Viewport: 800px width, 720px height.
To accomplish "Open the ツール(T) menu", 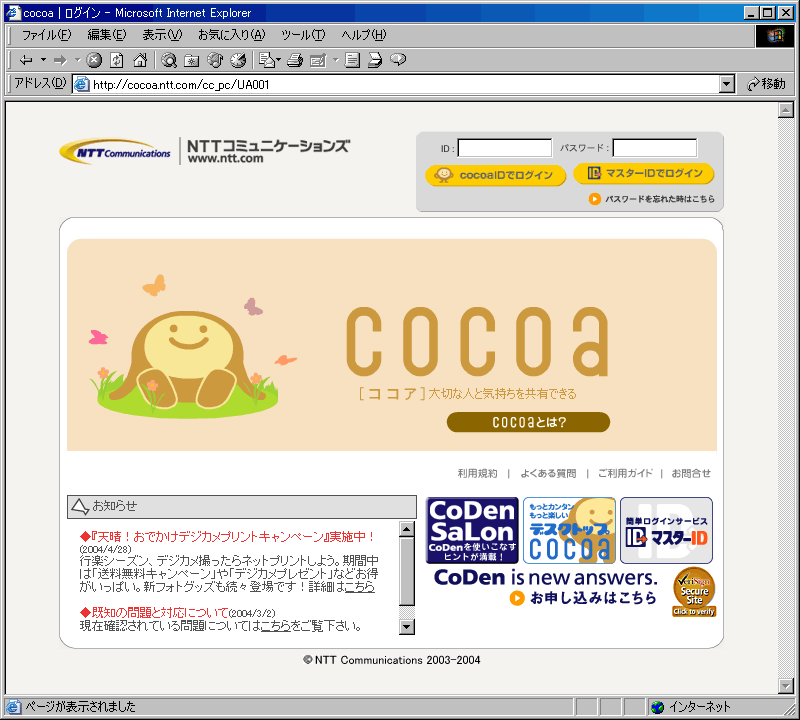I will pyautogui.click(x=303, y=35).
